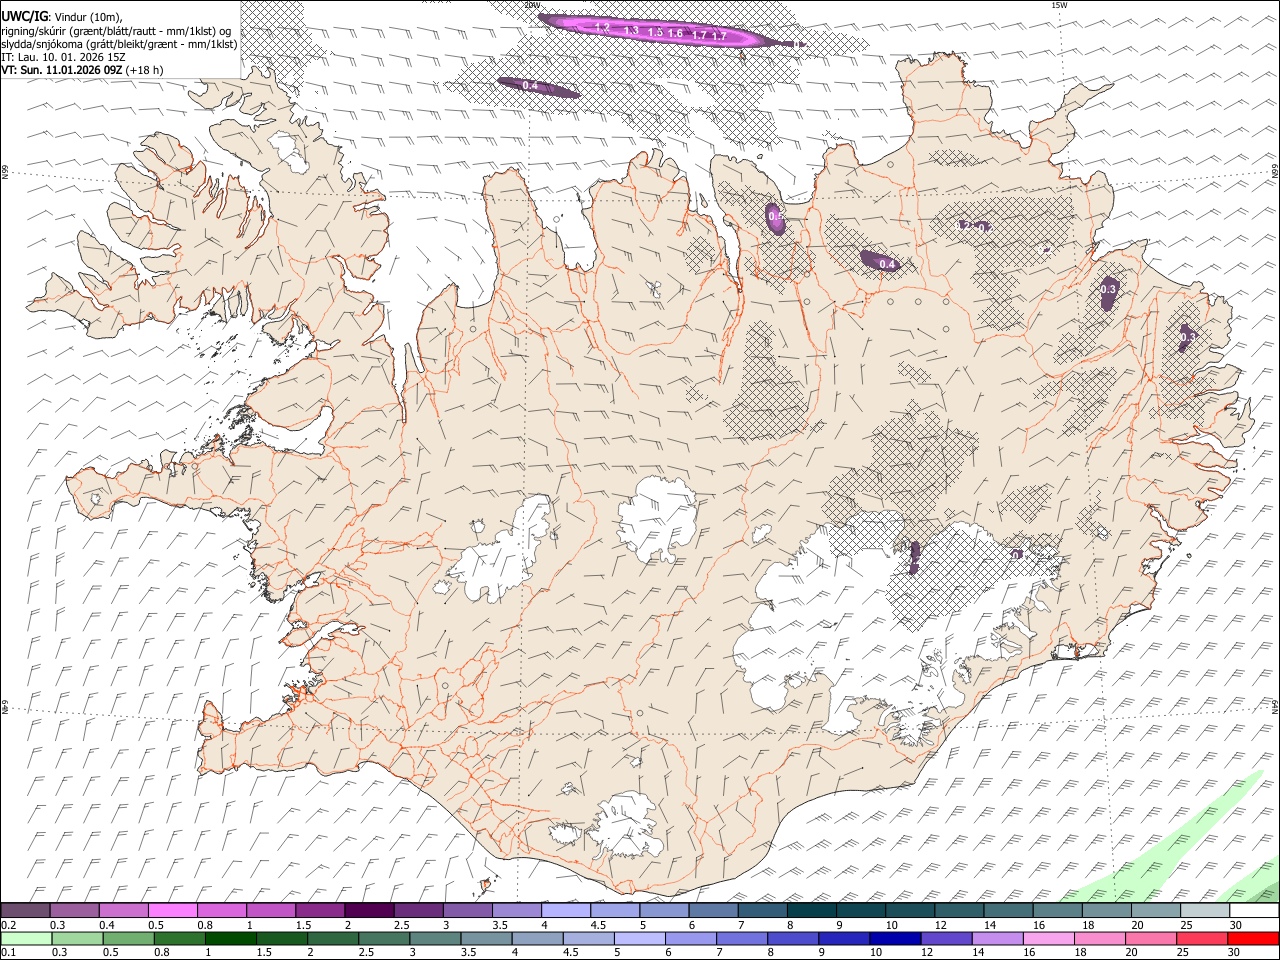Select the 'IT: Lau. 10. 01. 2026 15Z' line

[64, 57]
